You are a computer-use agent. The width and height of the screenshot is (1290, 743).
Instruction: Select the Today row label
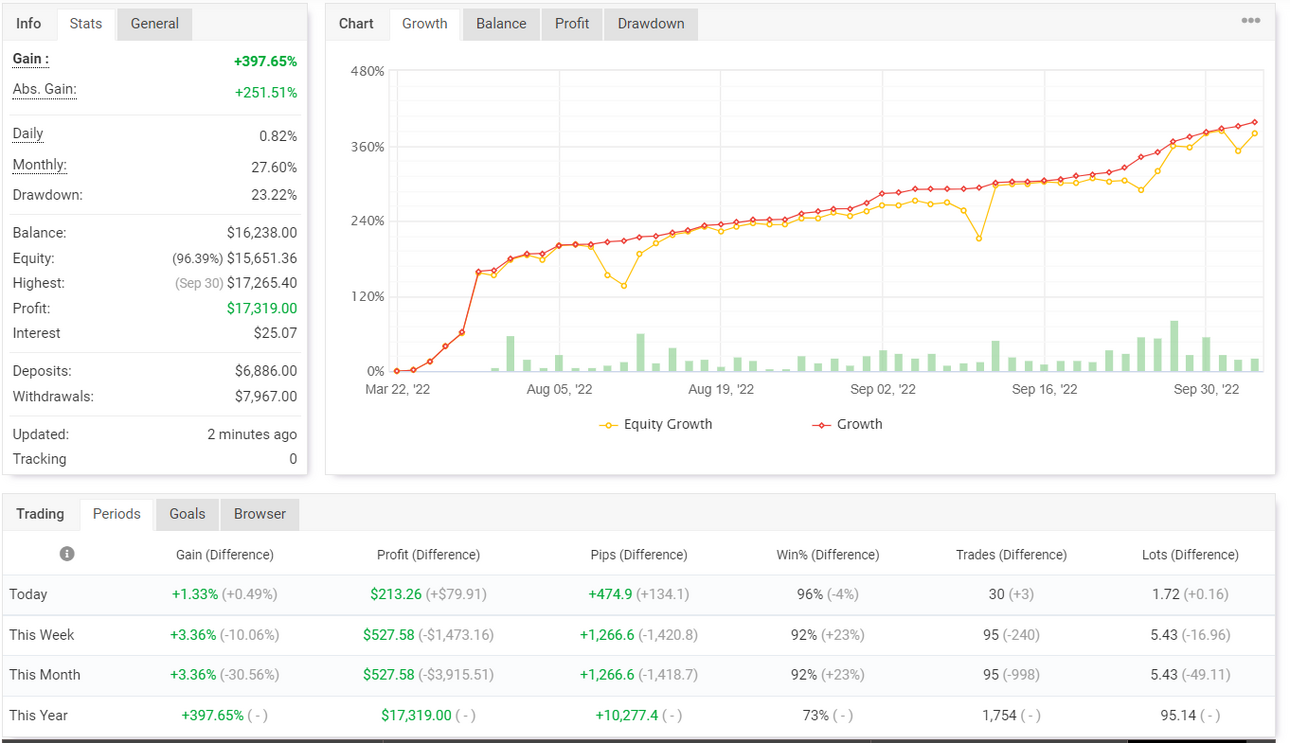click(x=29, y=594)
